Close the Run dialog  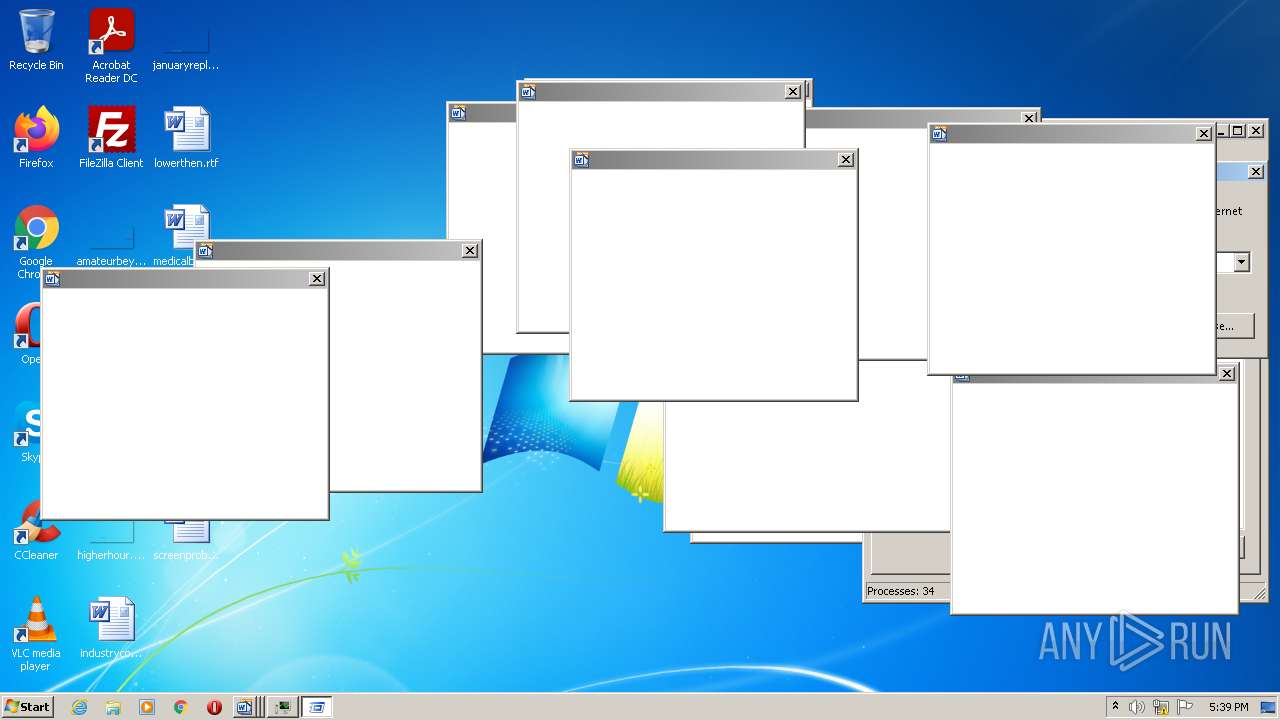click(1256, 172)
